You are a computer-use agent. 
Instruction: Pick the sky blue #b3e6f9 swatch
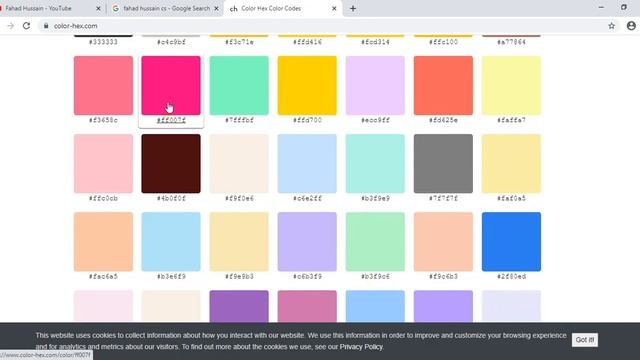171,242
